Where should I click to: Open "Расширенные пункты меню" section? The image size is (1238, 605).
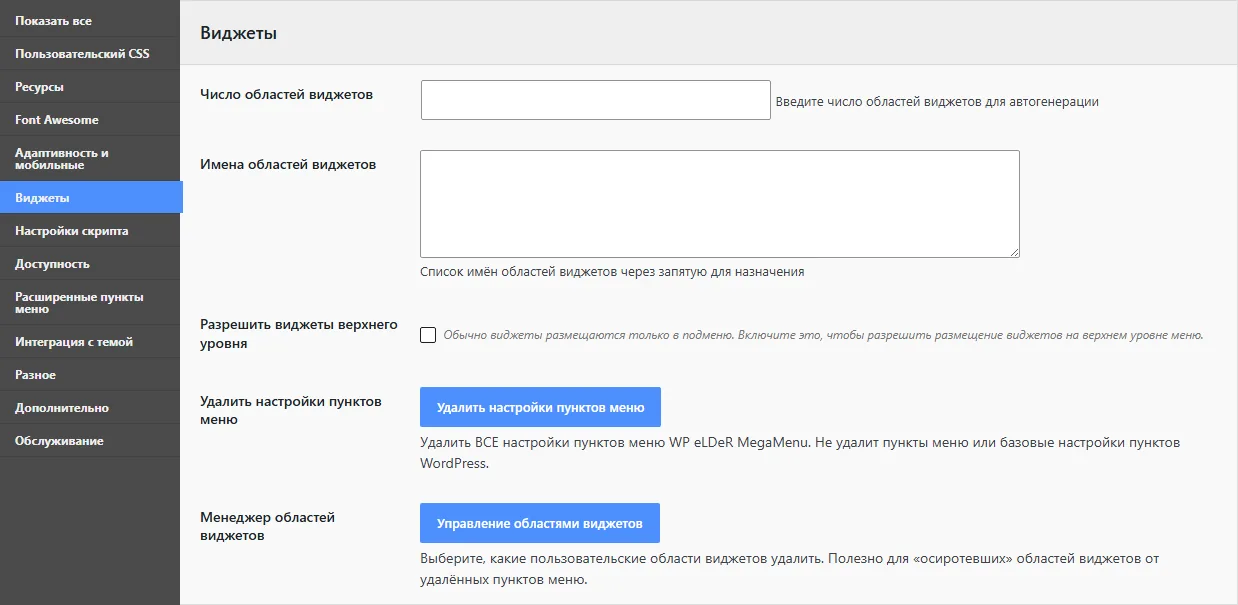[90, 303]
